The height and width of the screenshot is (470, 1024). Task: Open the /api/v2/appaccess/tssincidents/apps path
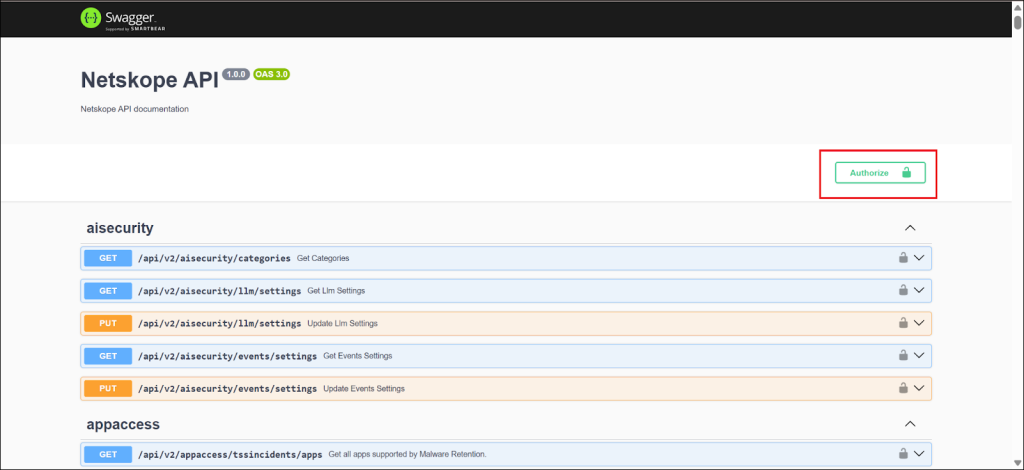point(230,454)
